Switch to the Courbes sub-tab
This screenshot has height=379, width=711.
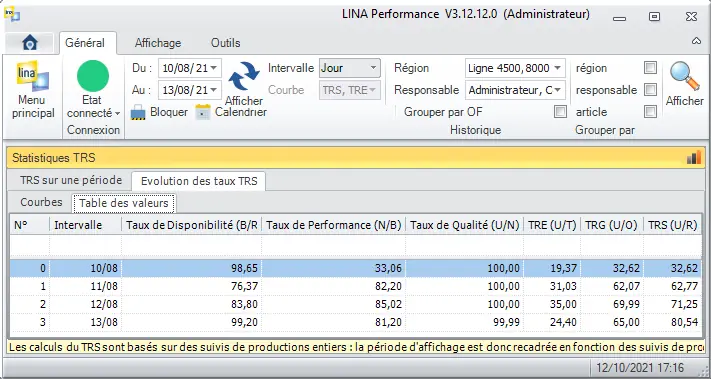click(41, 202)
